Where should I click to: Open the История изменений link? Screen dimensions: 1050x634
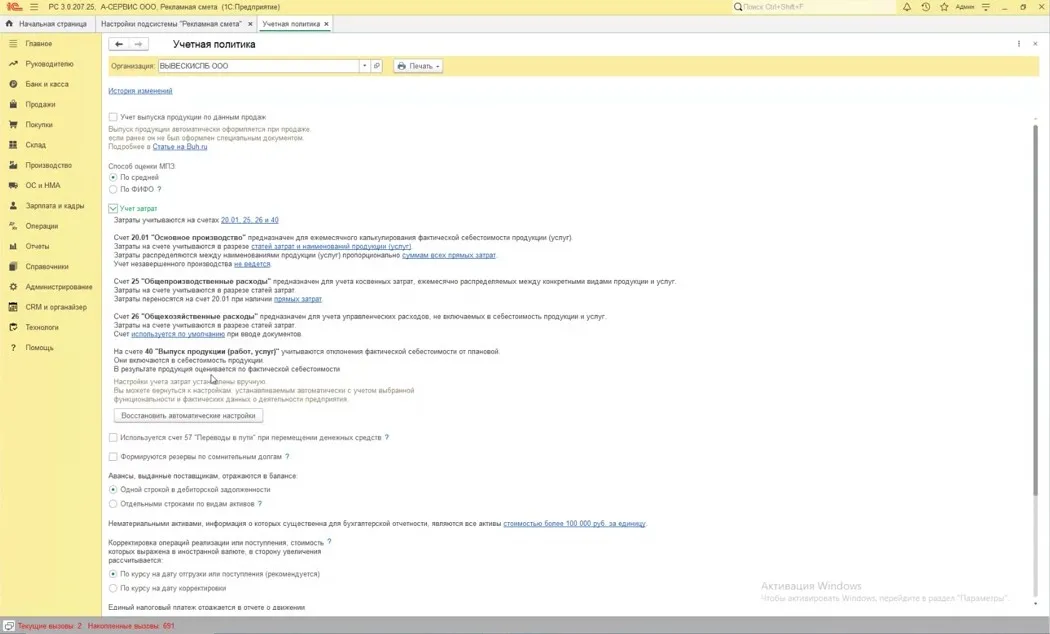[x=140, y=91]
